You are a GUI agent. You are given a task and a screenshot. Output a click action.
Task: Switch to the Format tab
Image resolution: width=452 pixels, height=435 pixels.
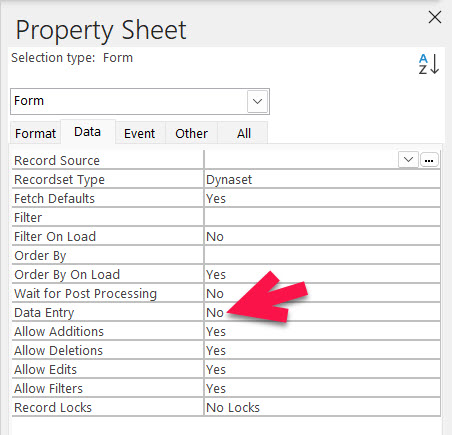click(35, 133)
